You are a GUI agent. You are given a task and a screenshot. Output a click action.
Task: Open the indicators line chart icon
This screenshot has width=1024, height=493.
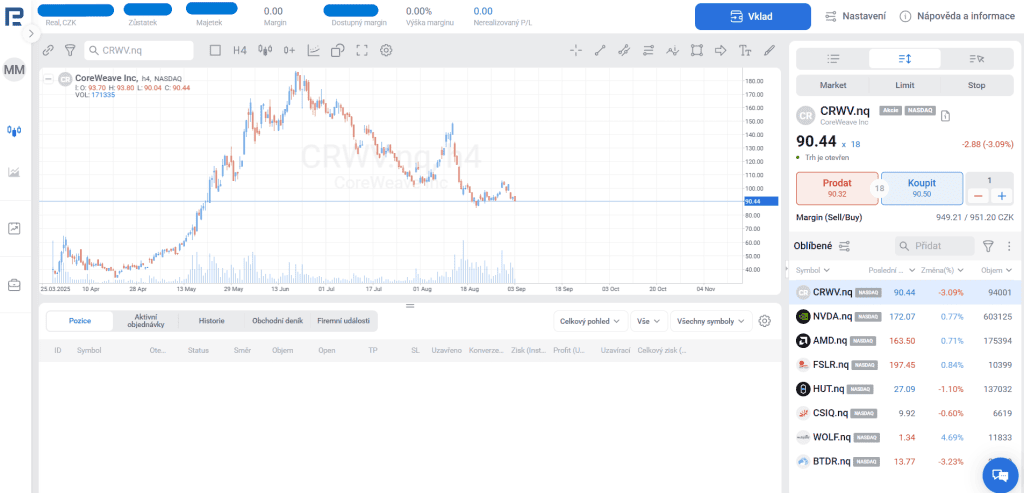point(313,50)
